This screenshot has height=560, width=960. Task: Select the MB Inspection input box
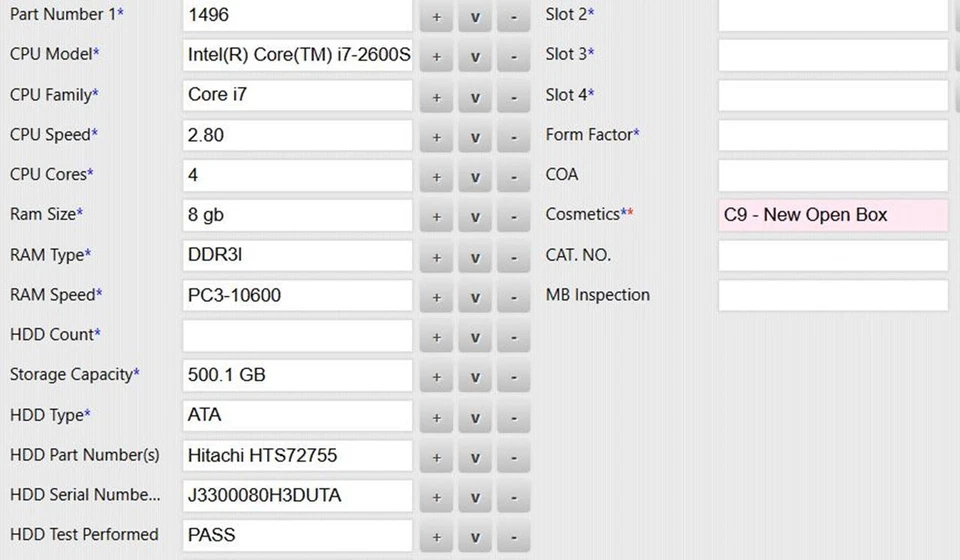(832, 295)
